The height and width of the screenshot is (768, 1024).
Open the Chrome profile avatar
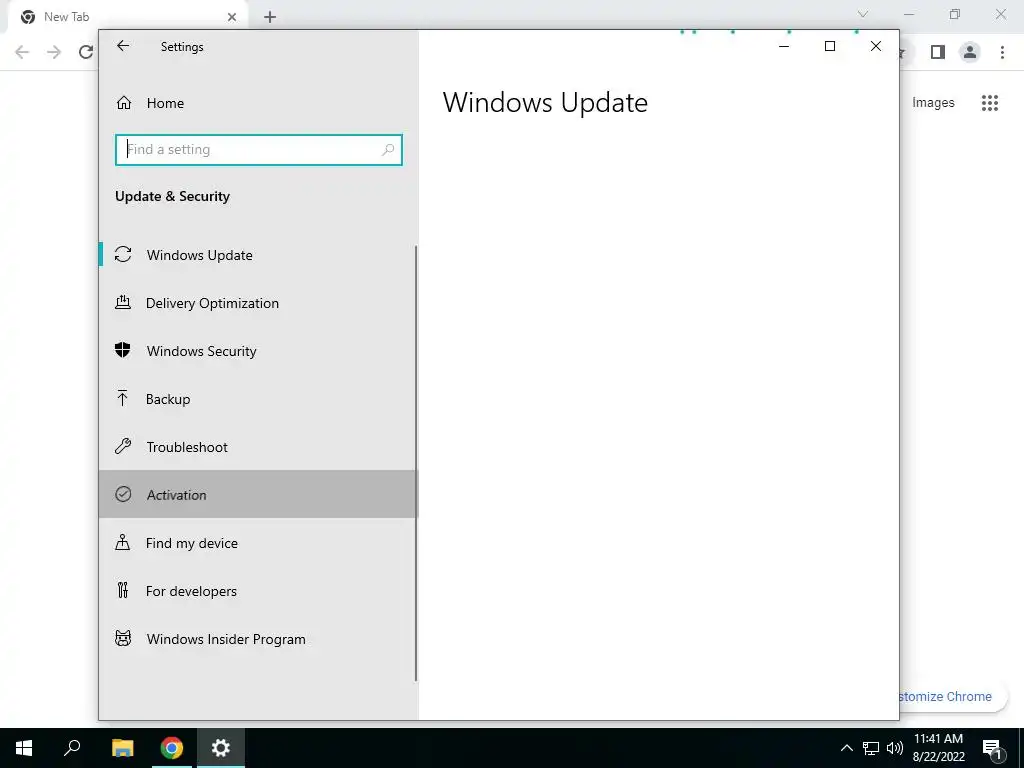point(970,52)
